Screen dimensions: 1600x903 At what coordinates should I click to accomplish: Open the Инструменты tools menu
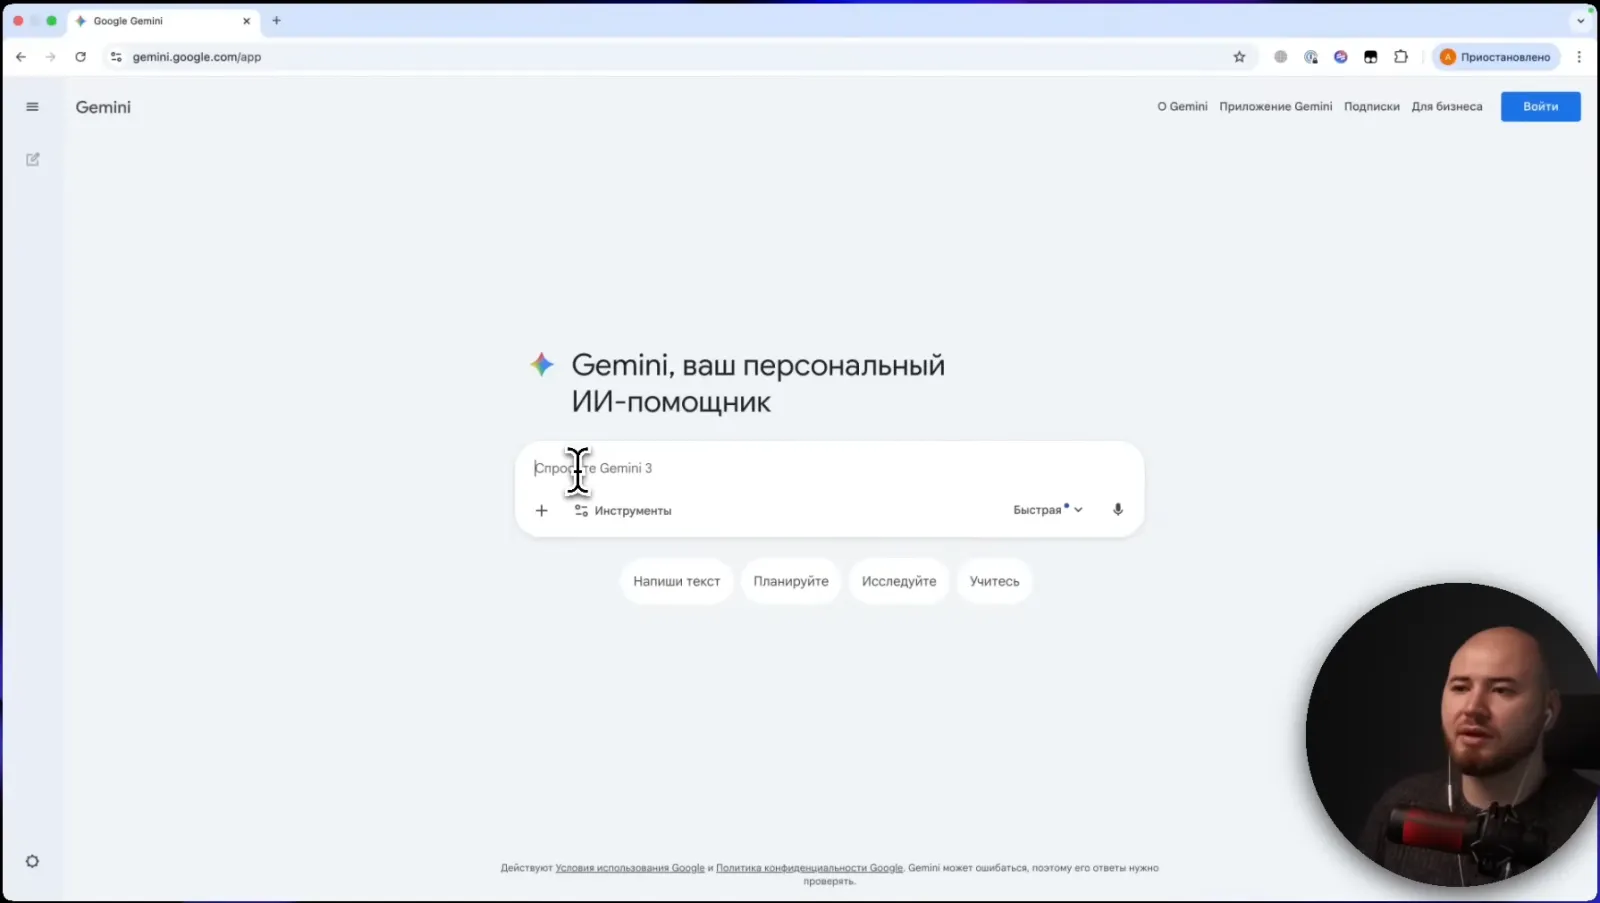click(623, 510)
